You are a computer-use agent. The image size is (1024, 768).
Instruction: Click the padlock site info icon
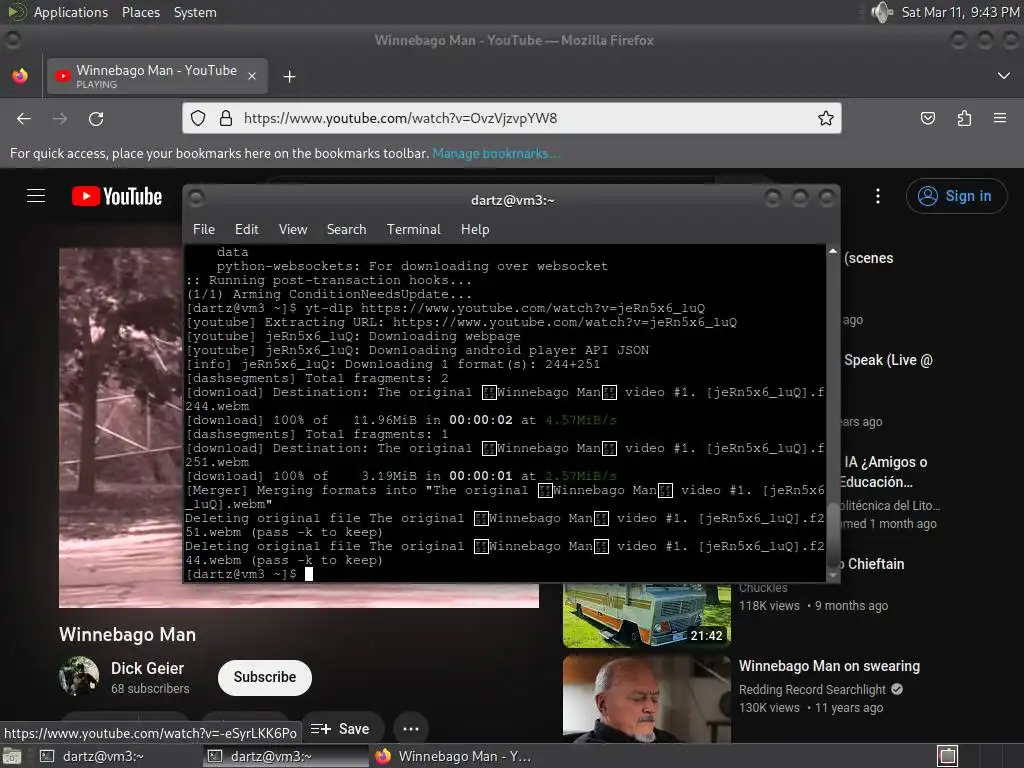(226, 118)
